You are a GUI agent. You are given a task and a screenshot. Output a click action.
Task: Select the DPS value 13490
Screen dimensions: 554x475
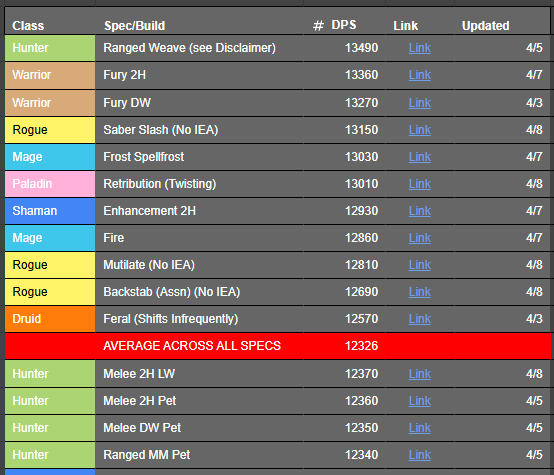[x=361, y=48]
